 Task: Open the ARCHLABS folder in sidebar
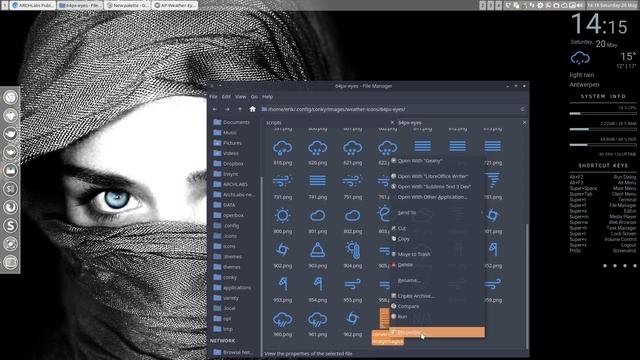pos(231,184)
